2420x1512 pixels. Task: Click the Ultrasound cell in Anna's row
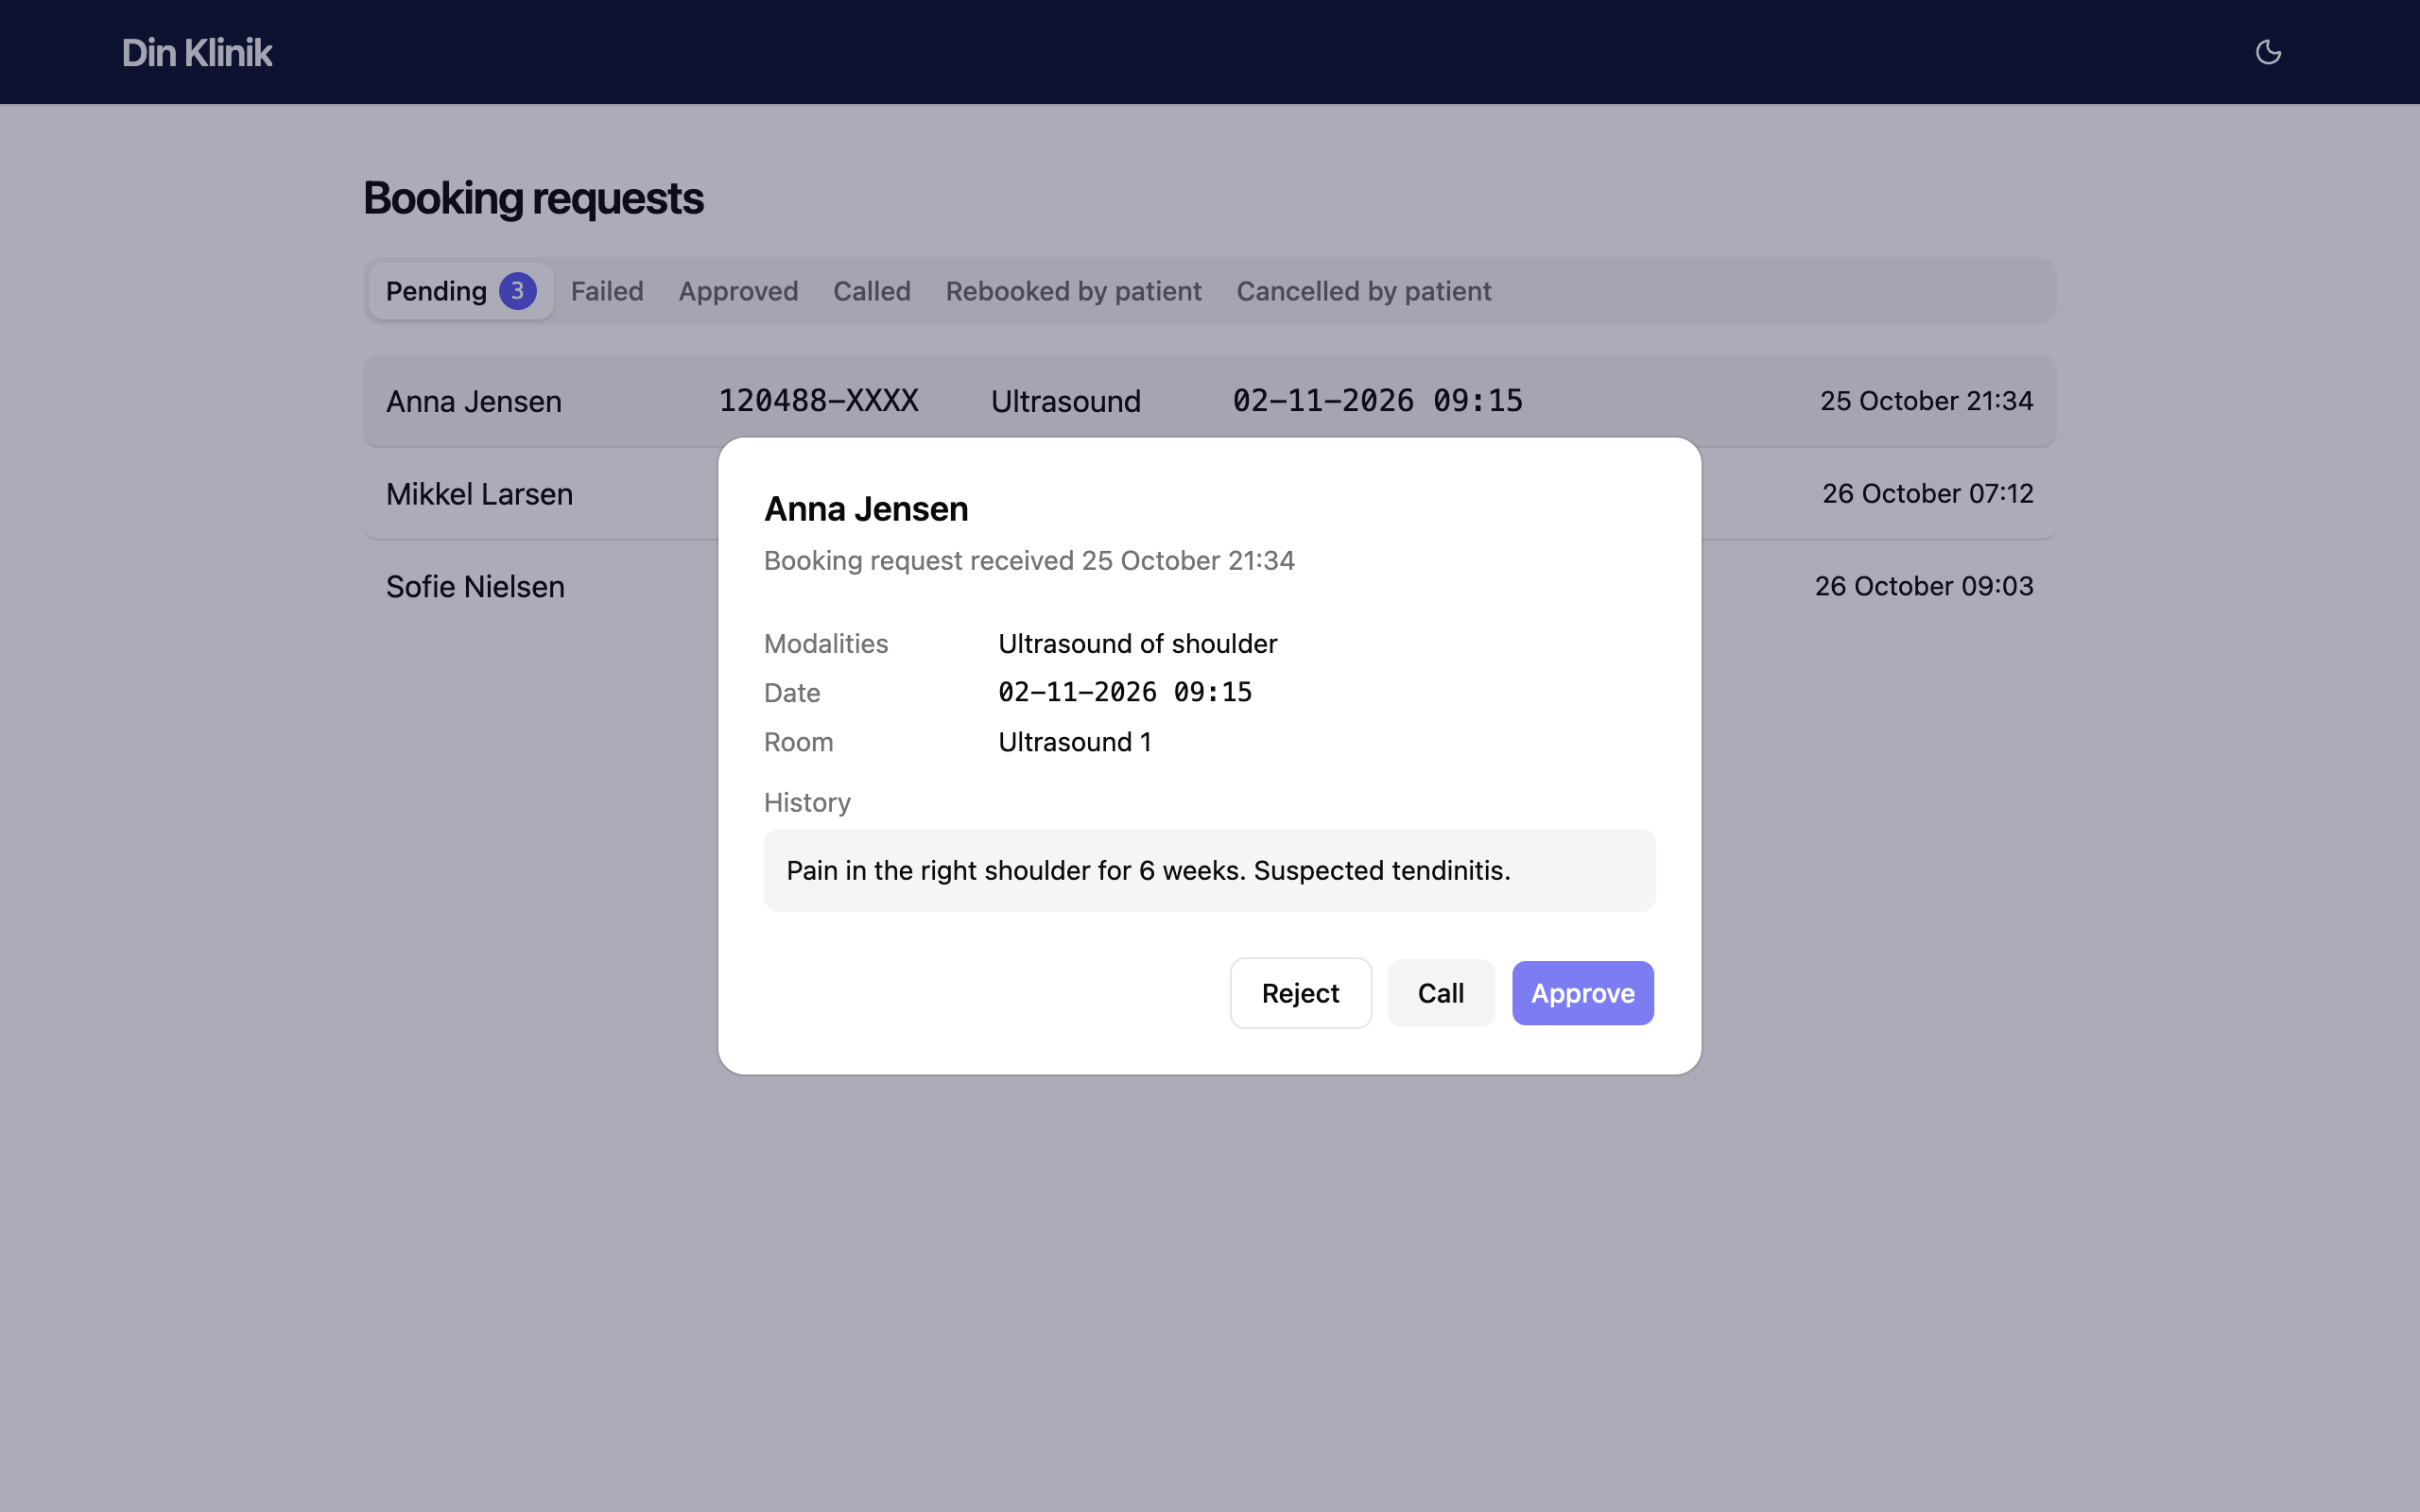[1065, 401]
